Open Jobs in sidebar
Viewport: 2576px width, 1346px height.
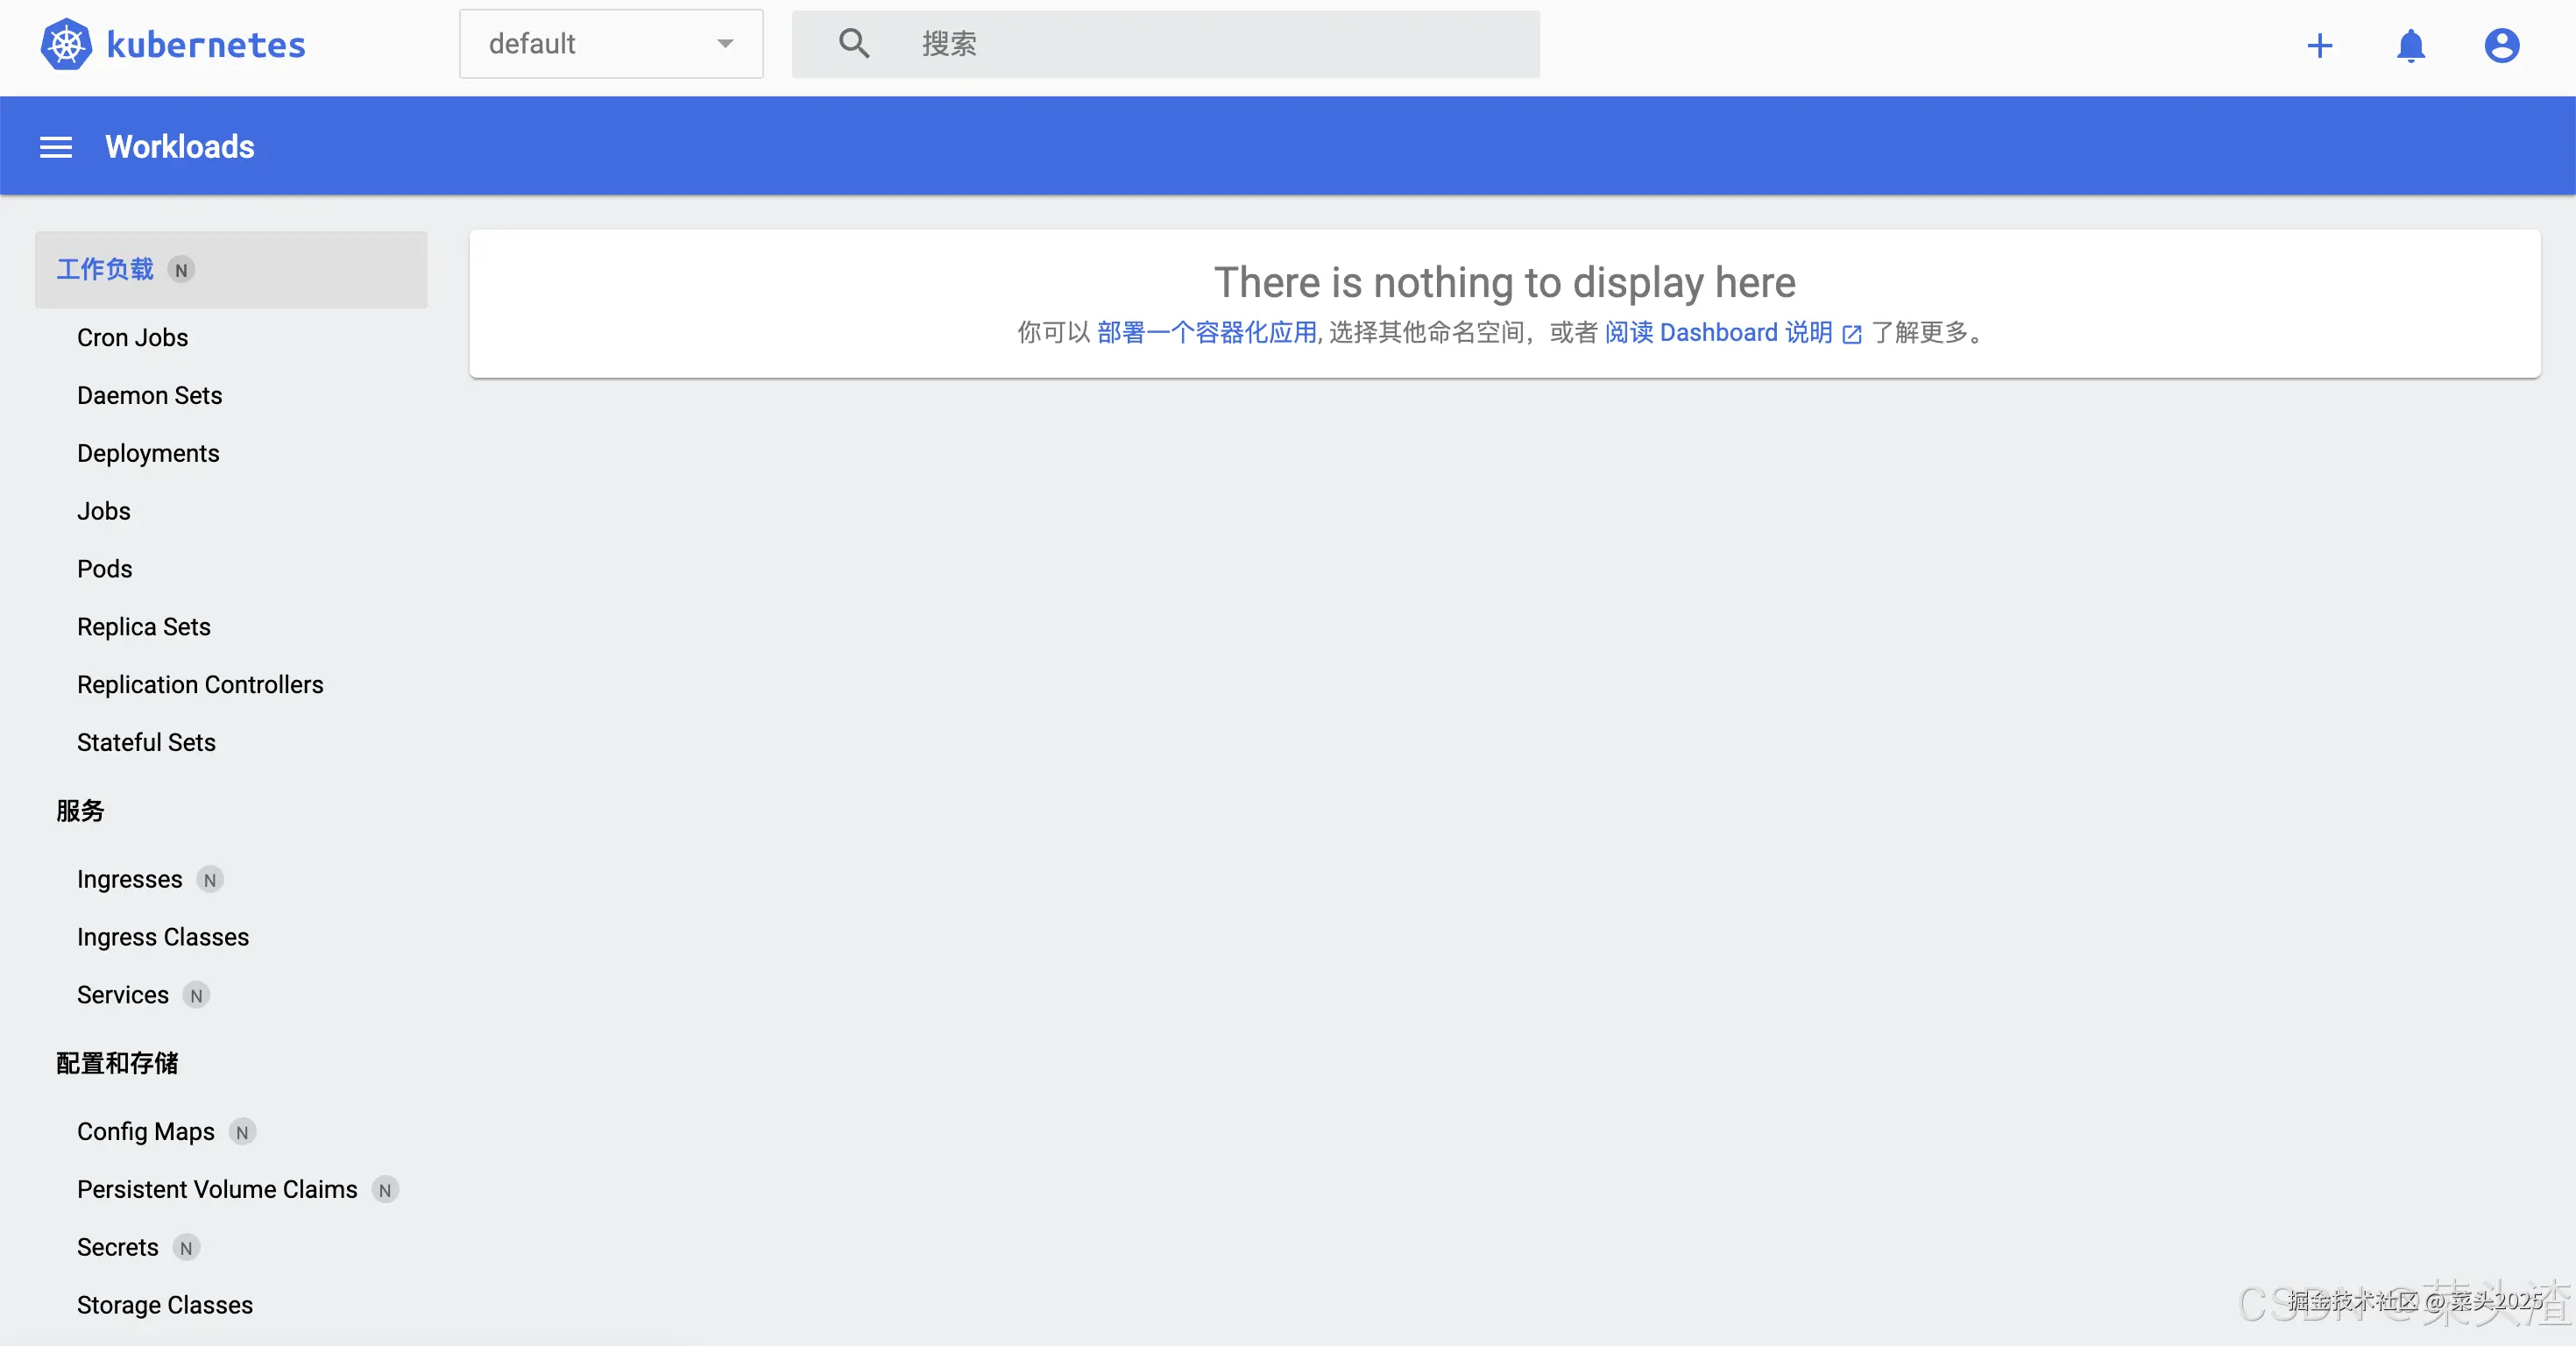104,512
